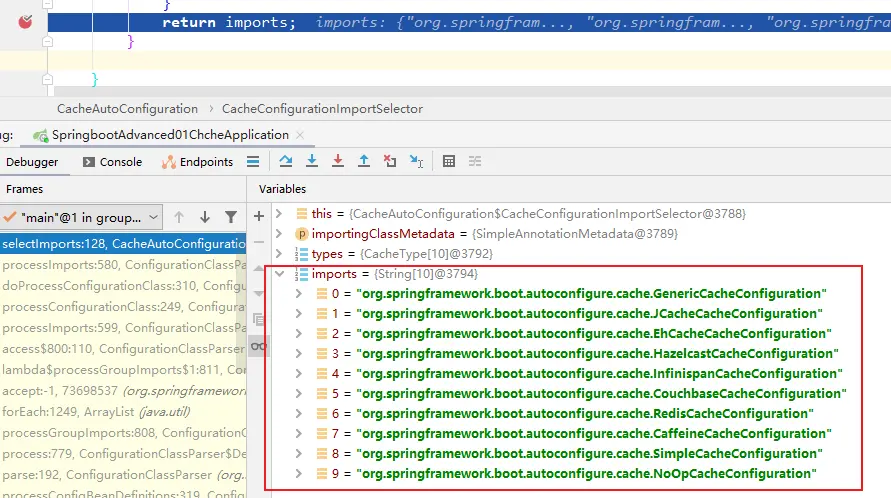Select the selectImports:128 stack frame
Viewport: 891px width, 498px height.
[123, 244]
